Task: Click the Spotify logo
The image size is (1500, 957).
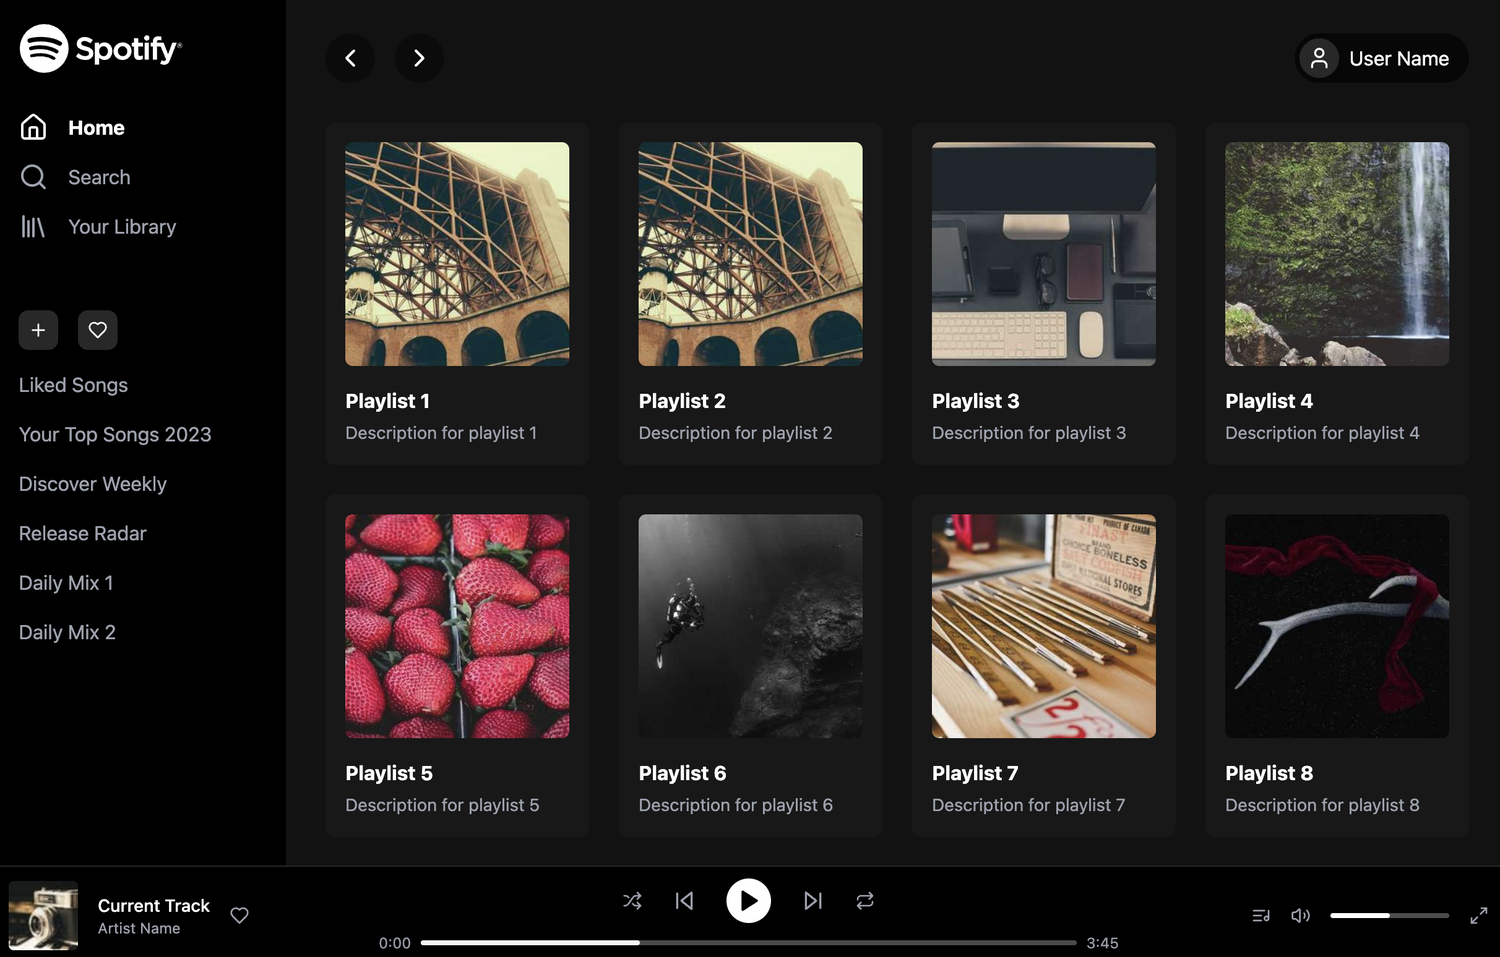Action: coord(100,49)
